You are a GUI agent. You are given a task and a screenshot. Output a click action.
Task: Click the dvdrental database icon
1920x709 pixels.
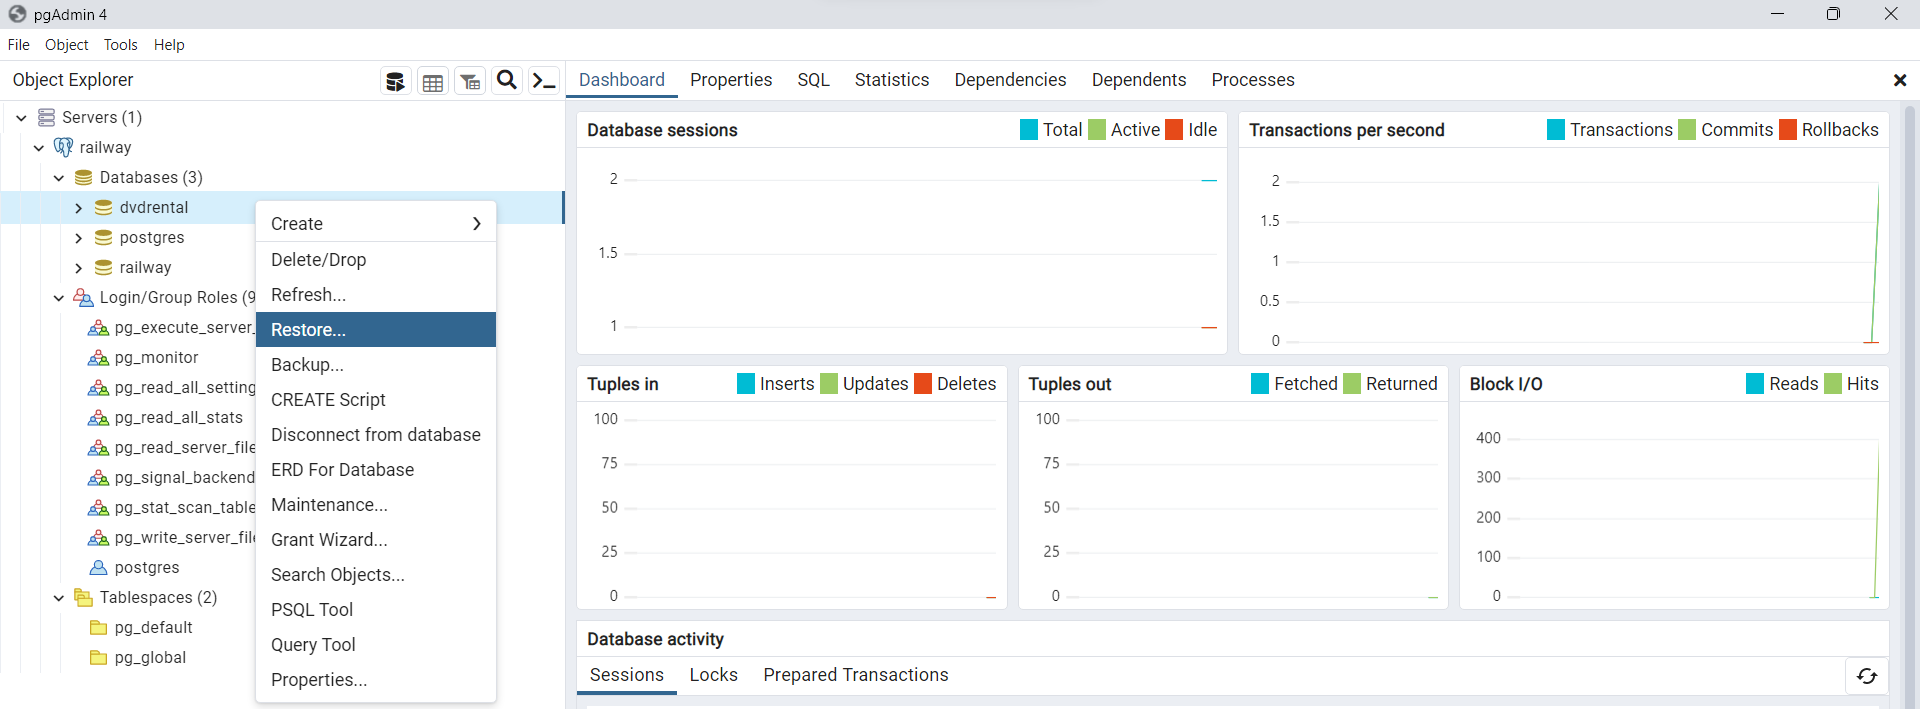coord(104,208)
